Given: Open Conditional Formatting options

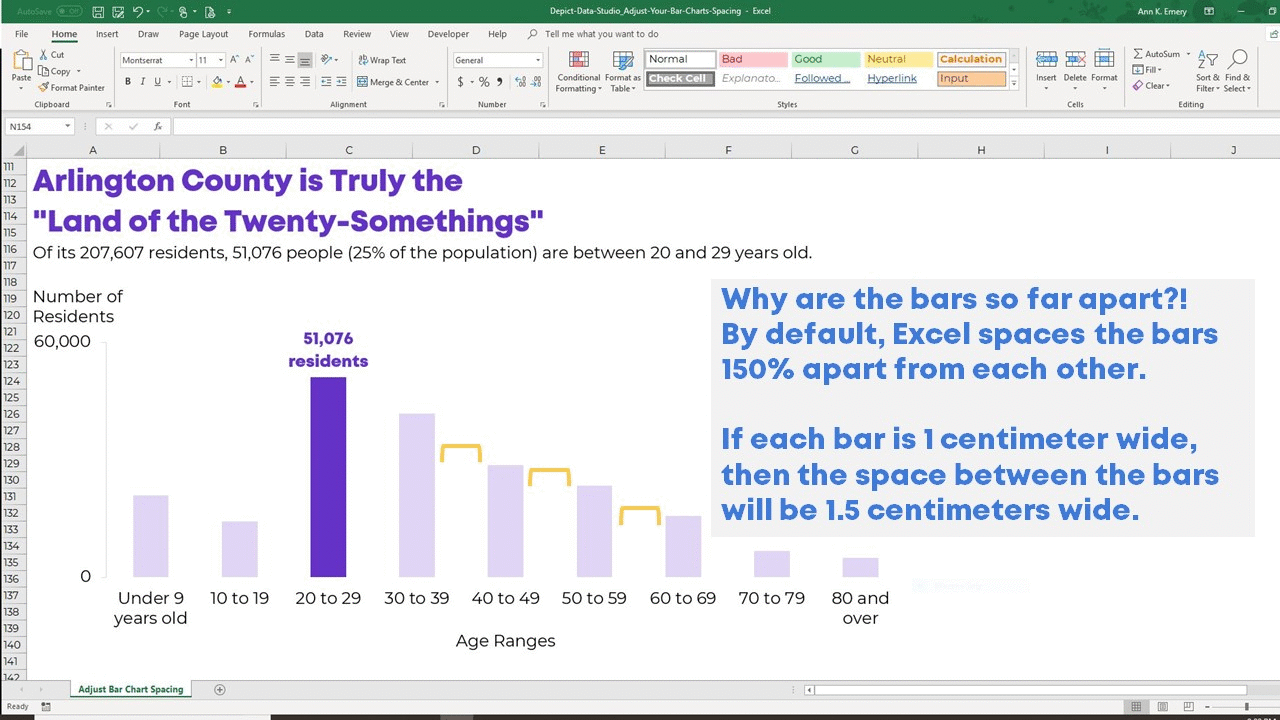Looking at the screenshot, I should (x=578, y=70).
